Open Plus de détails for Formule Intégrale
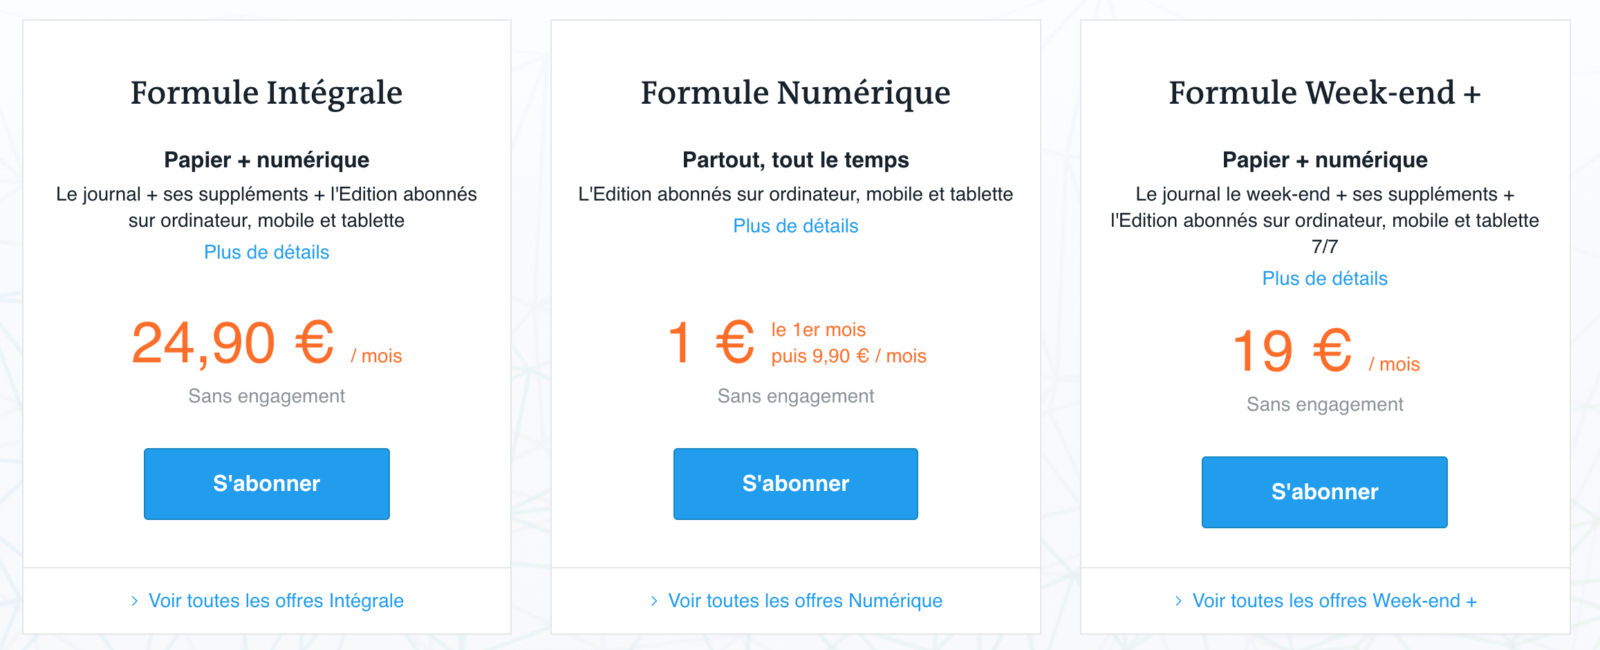 (x=266, y=252)
